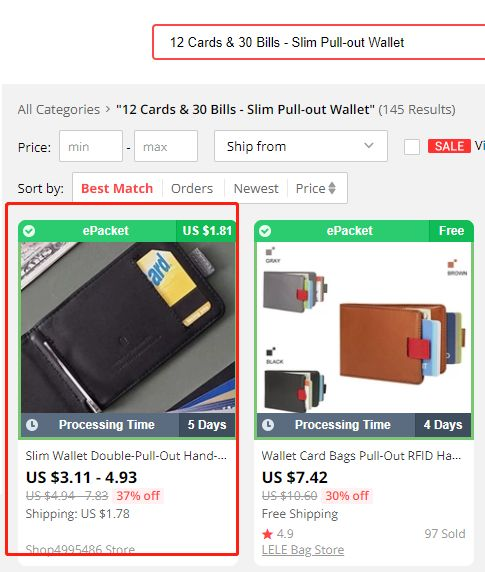Image resolution: width=485 pixels, height=572 pixels.
Task: Click the red star rating icon next to 4.9
Action: (267, 534)
